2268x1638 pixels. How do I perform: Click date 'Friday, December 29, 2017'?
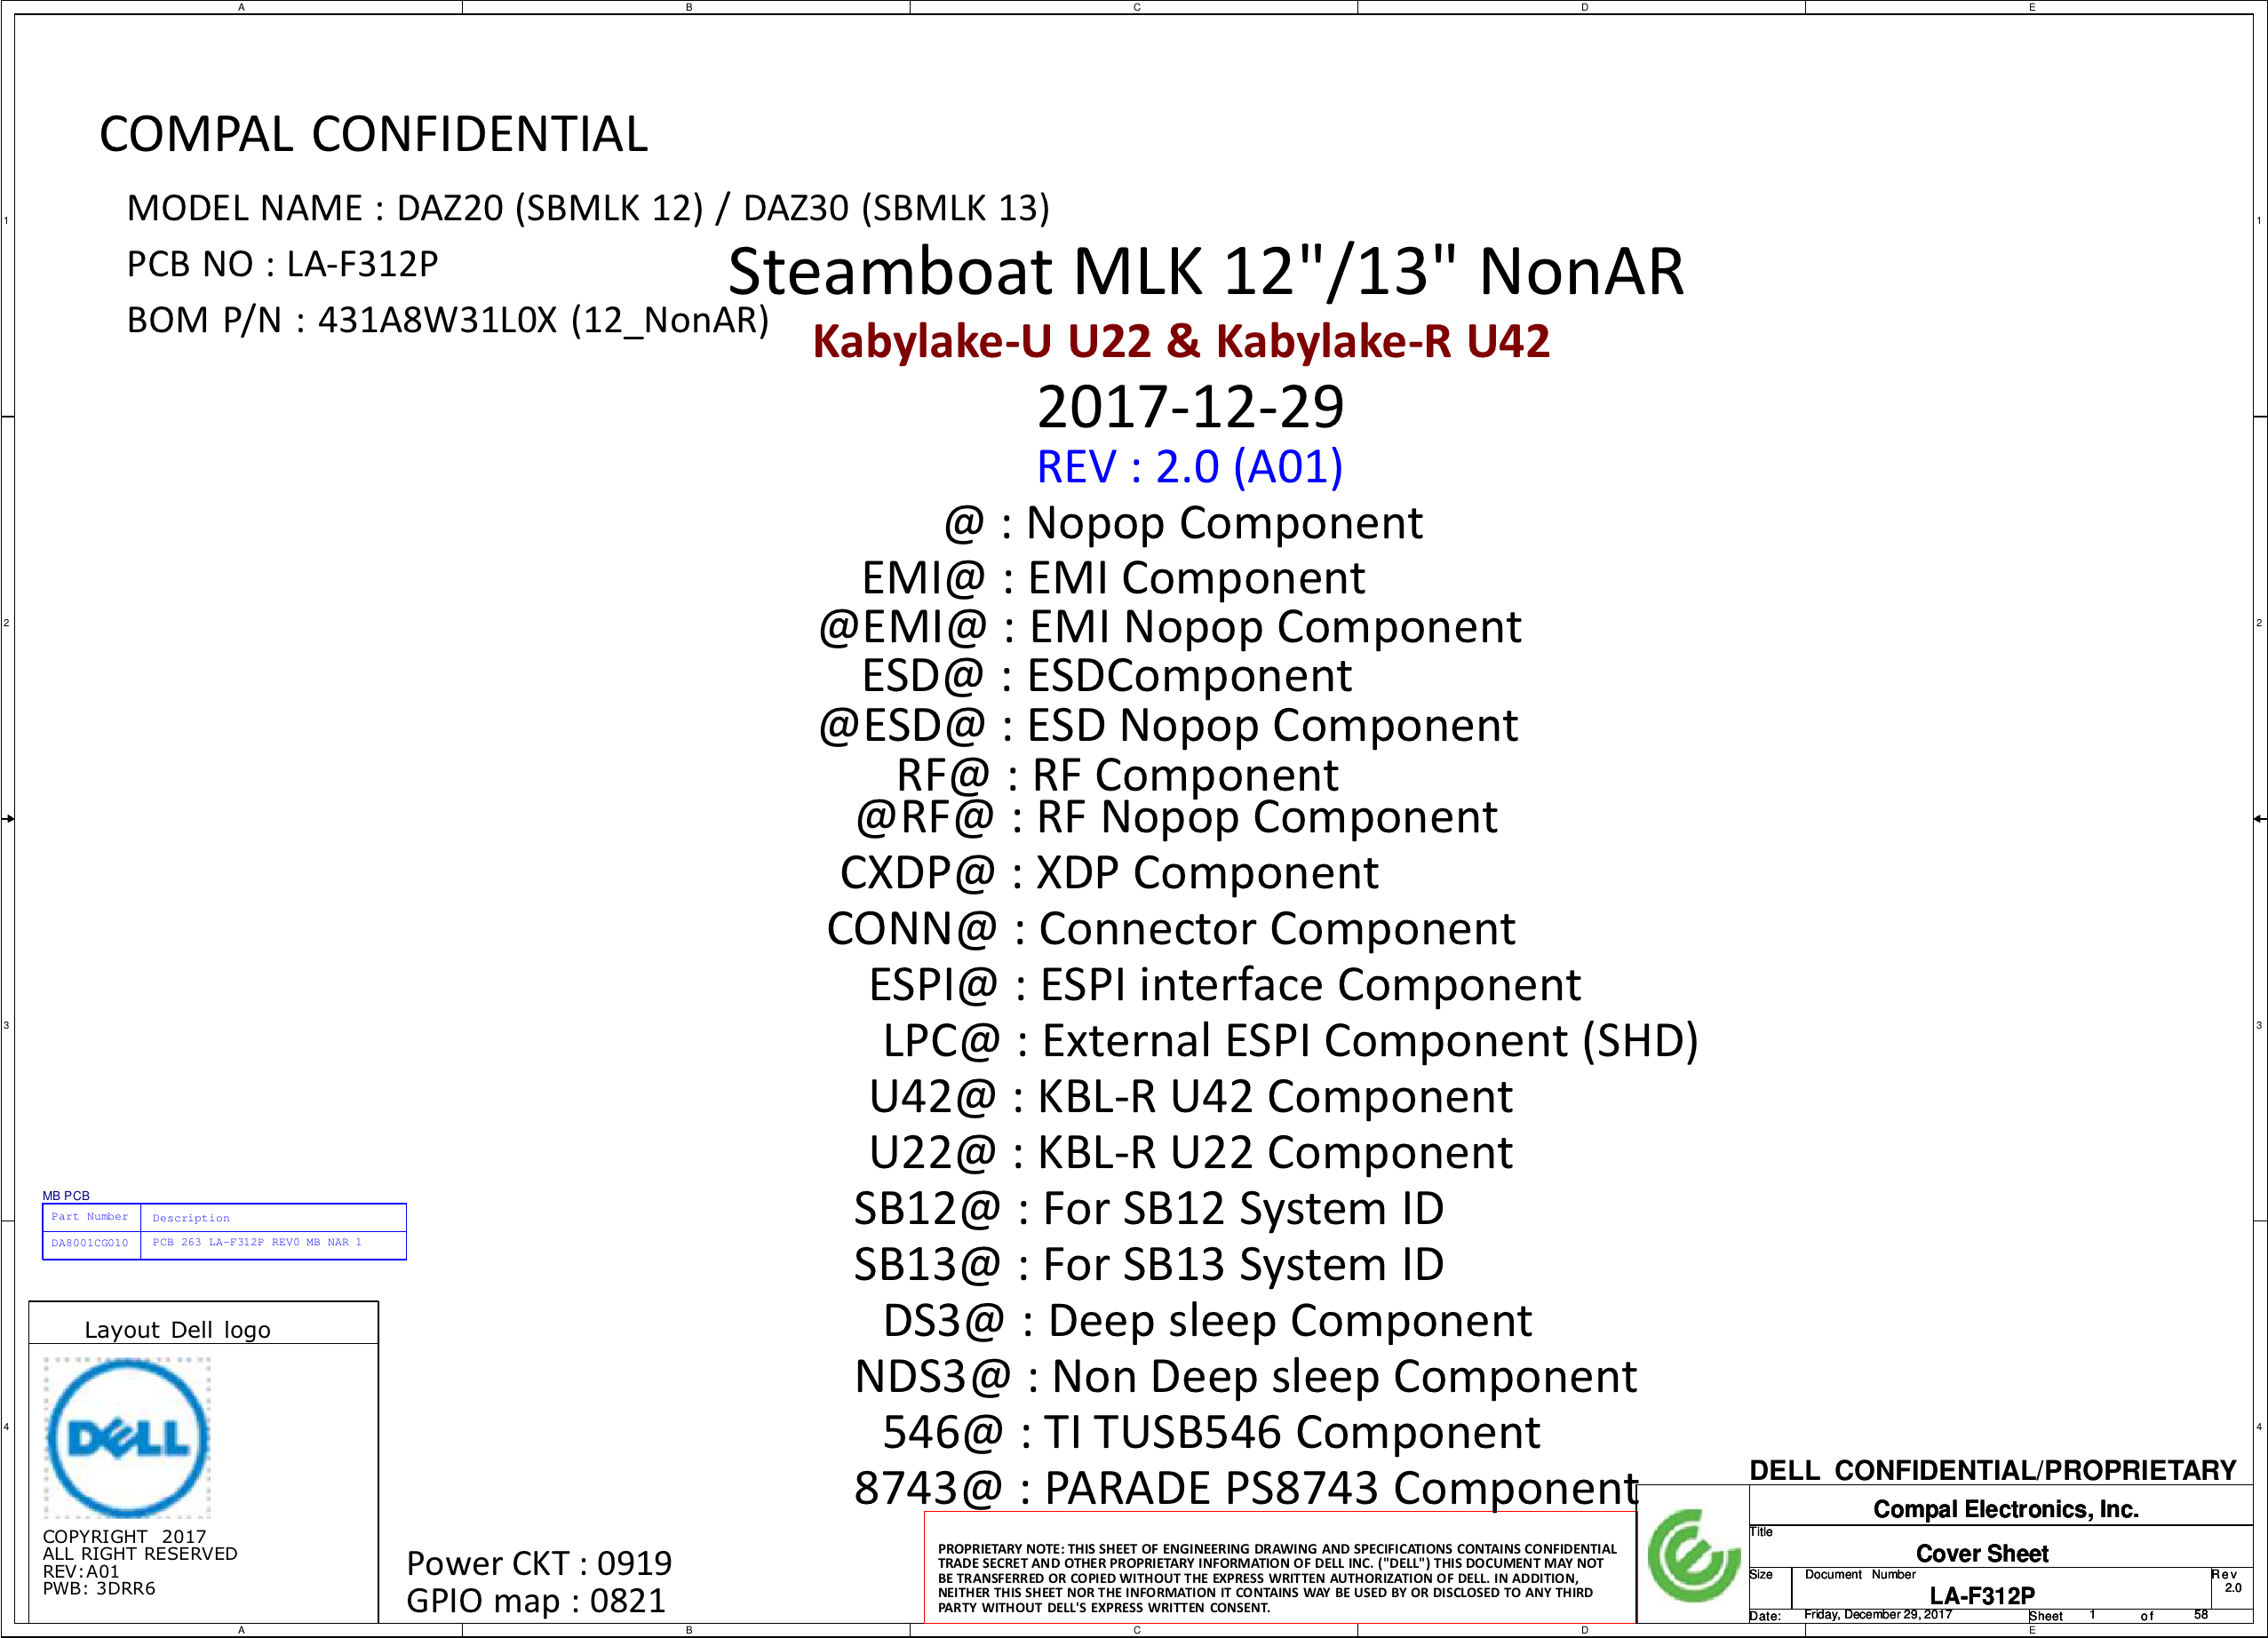tap(1878, 1614)
